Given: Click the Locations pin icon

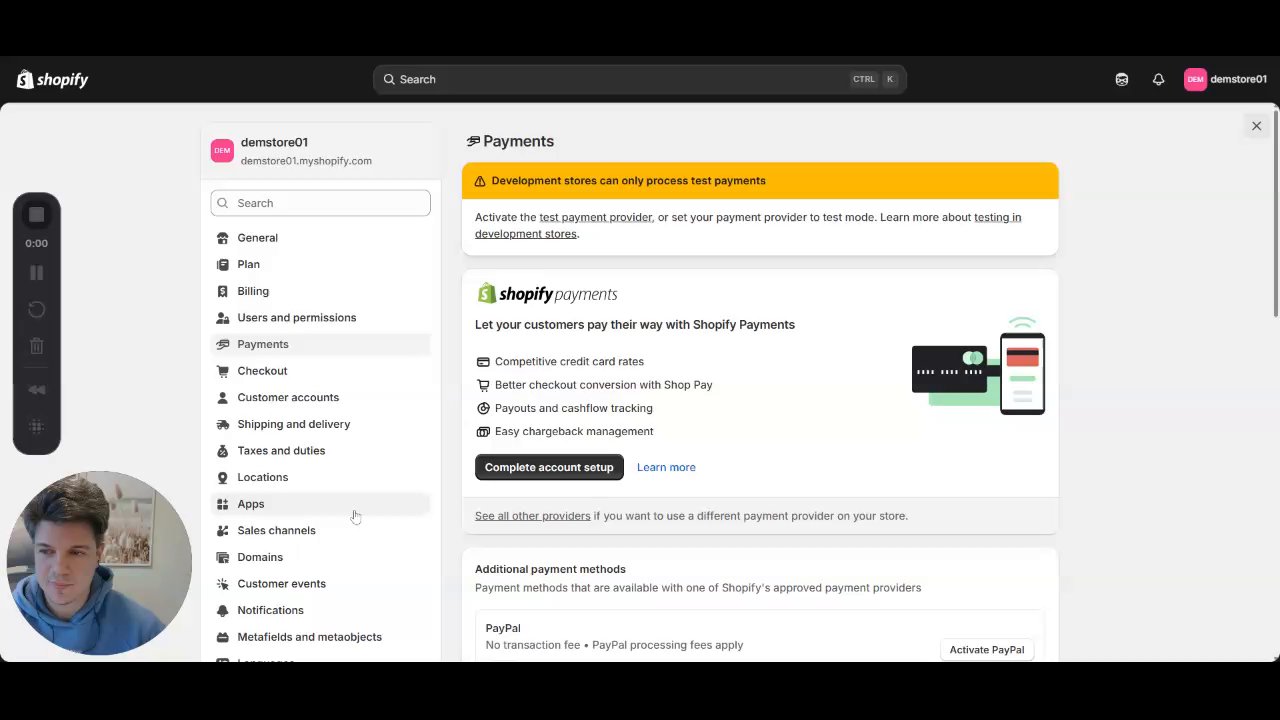Looking at the screenshot, I should [222, 477].
